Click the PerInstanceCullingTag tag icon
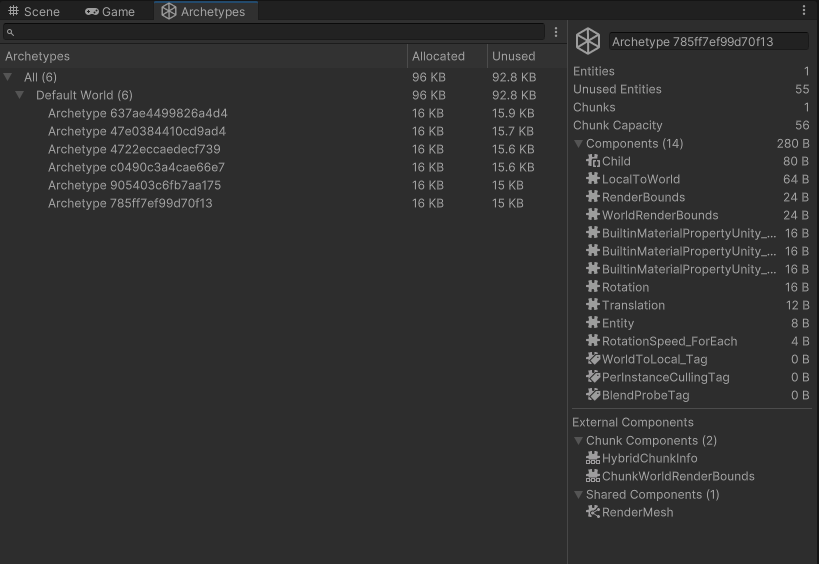Image resolution: width=819 pixels, height=564 pixels. pyautogui.click(x=593, y=377)
